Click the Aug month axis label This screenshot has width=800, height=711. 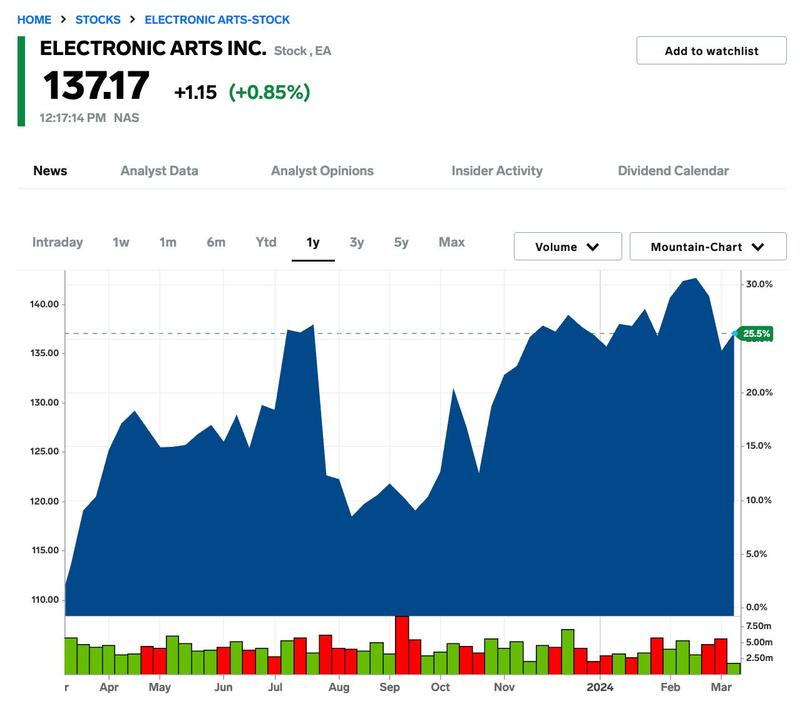click(x=339, y=688)
